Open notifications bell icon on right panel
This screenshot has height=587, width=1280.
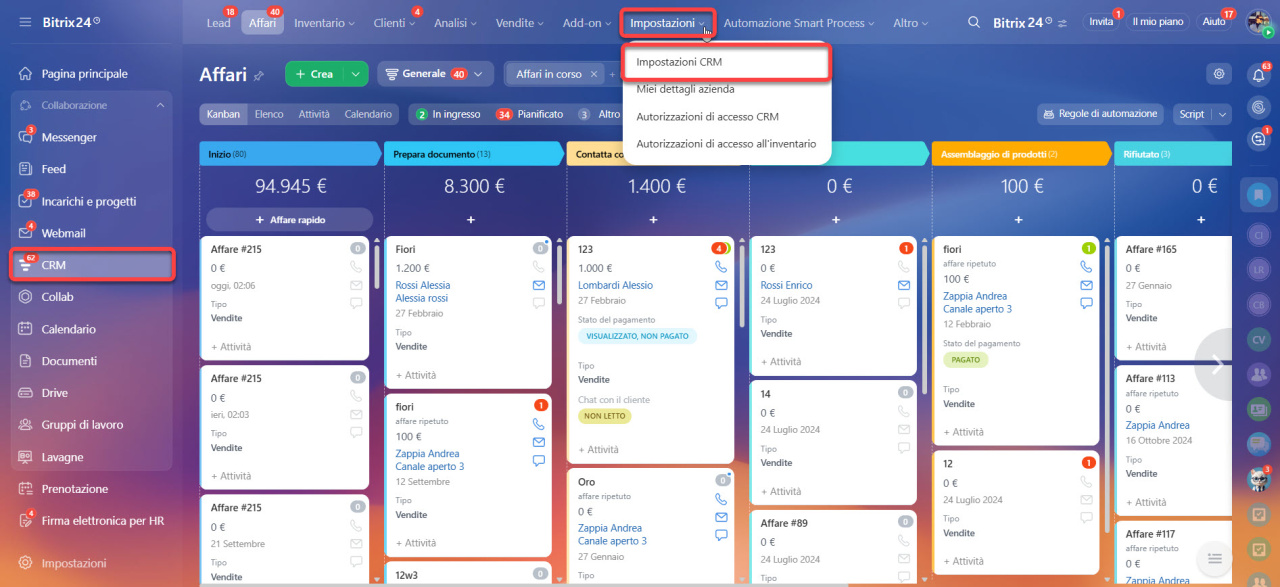(1258, 74)
